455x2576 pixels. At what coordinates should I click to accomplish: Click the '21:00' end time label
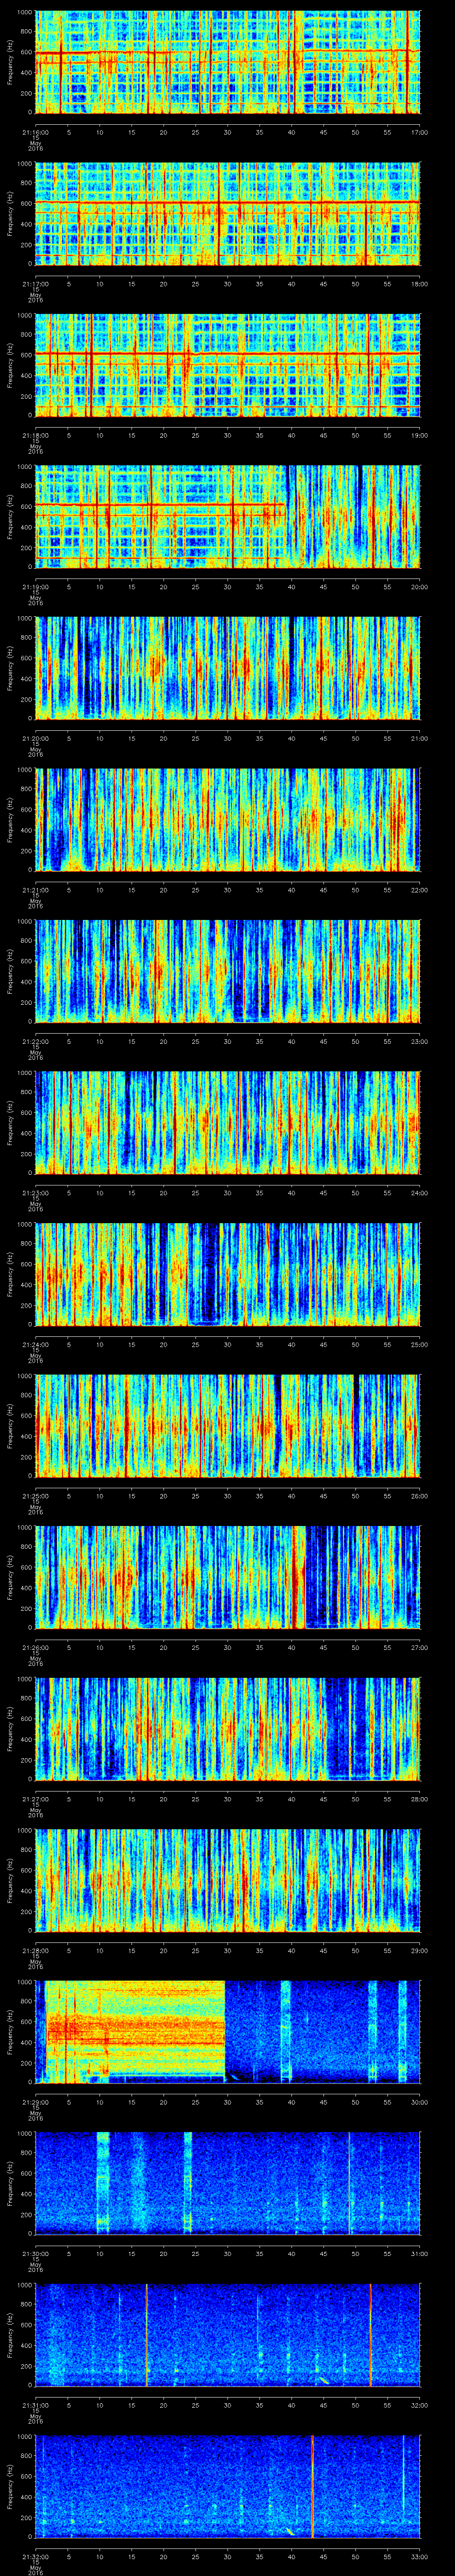[x=419, y=738]
